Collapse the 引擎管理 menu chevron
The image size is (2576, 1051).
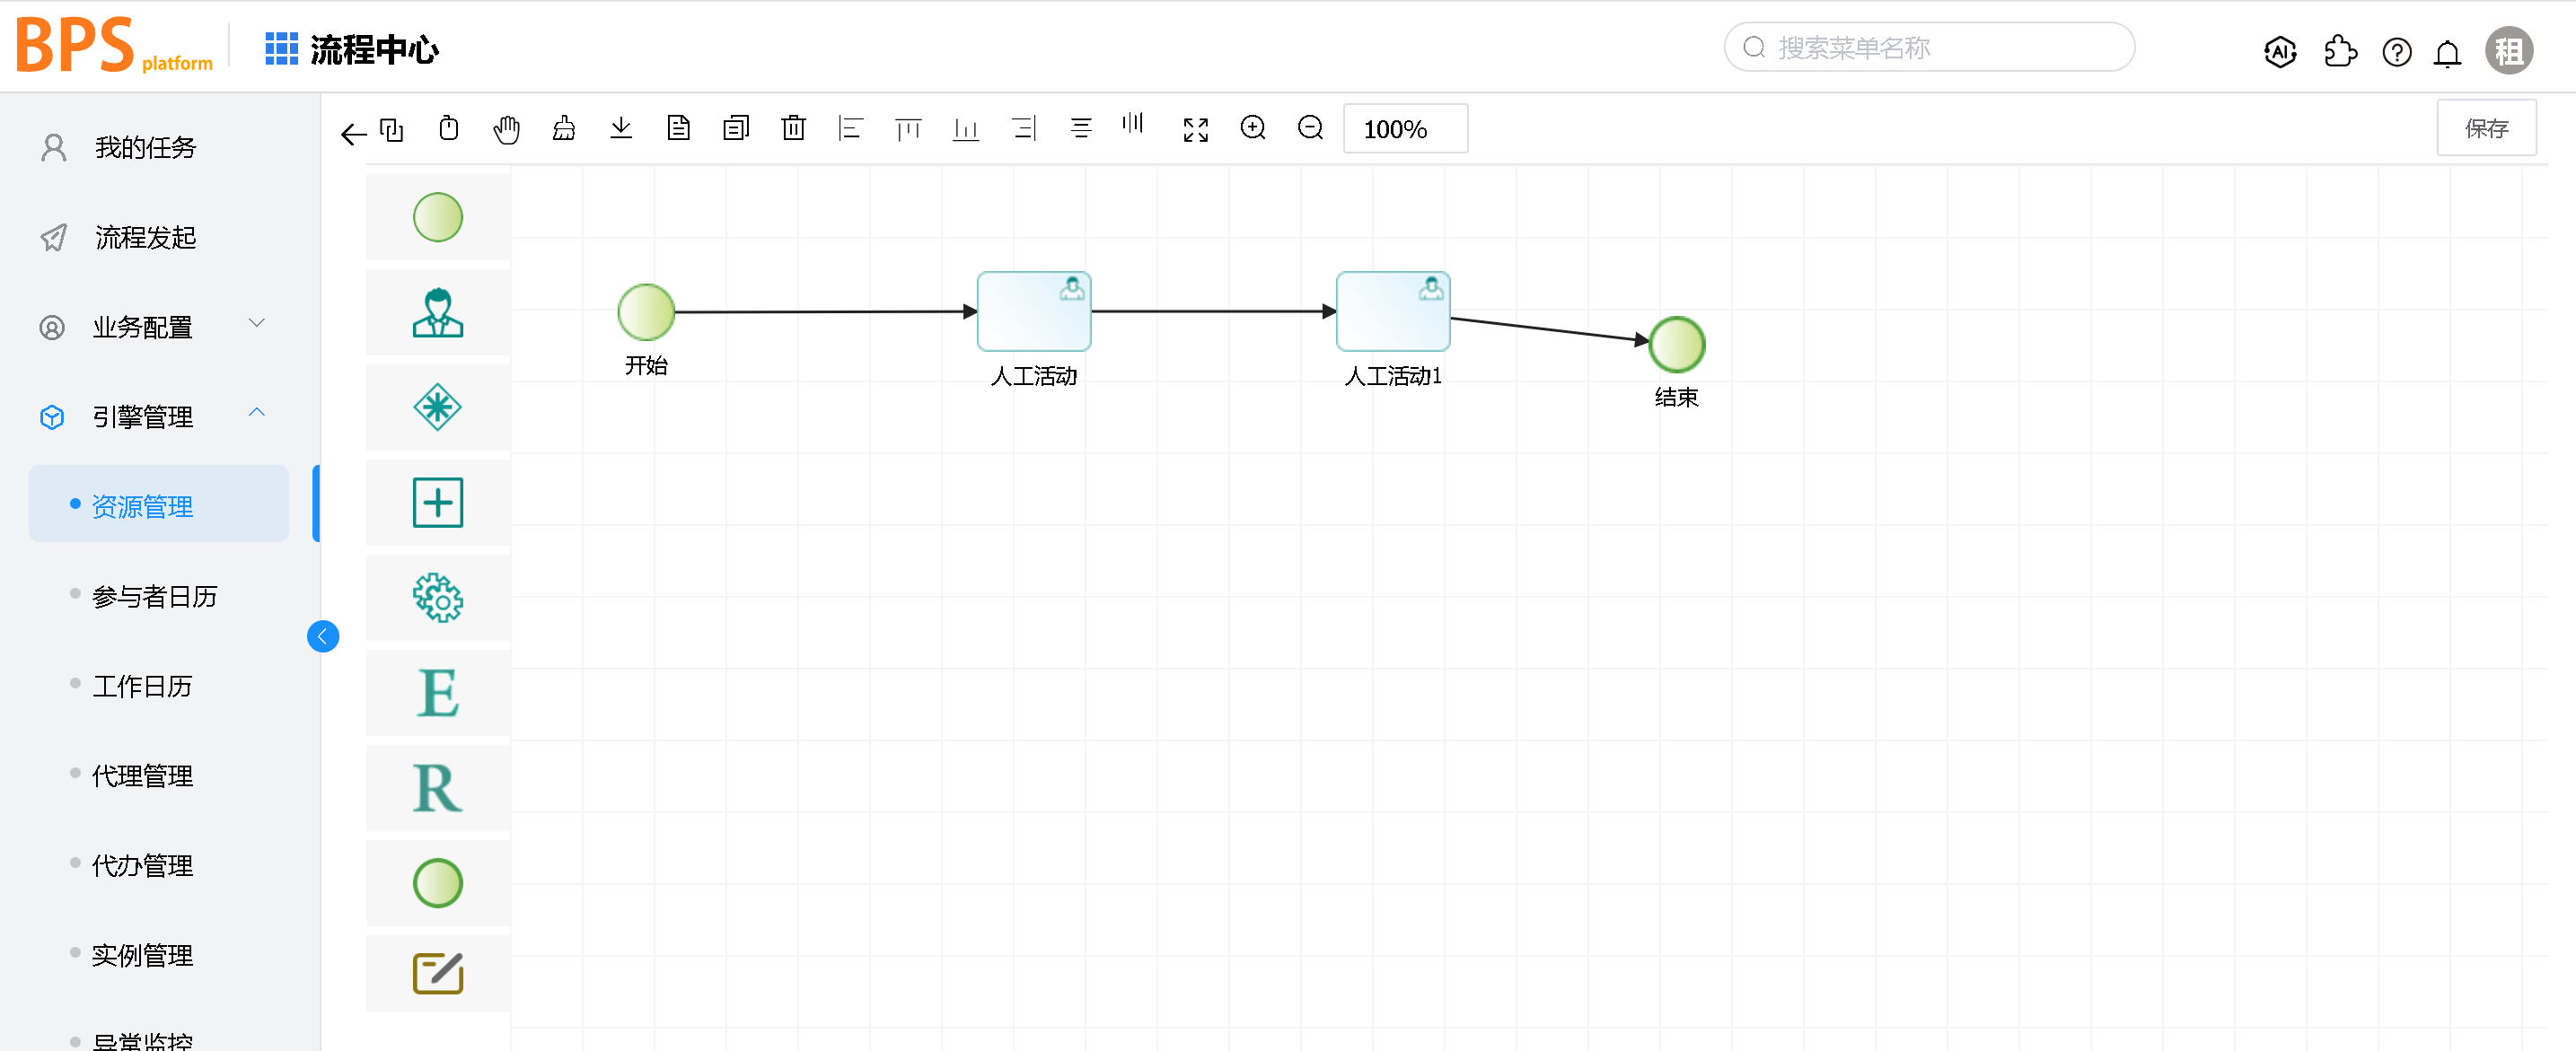click(257, 412)
